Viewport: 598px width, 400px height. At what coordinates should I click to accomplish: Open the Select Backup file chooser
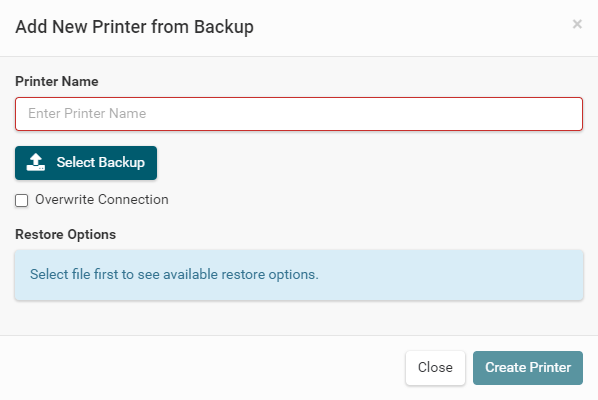86,163
